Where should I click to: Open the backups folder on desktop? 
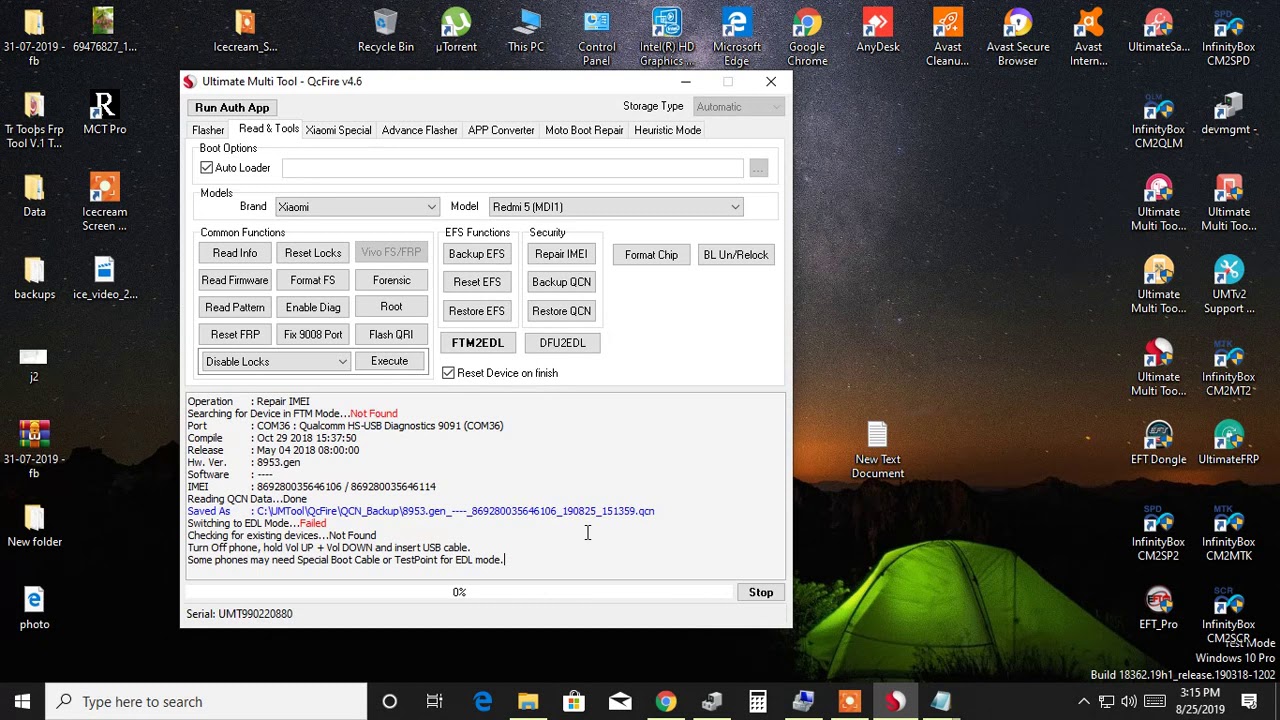[x=34, y=278]
